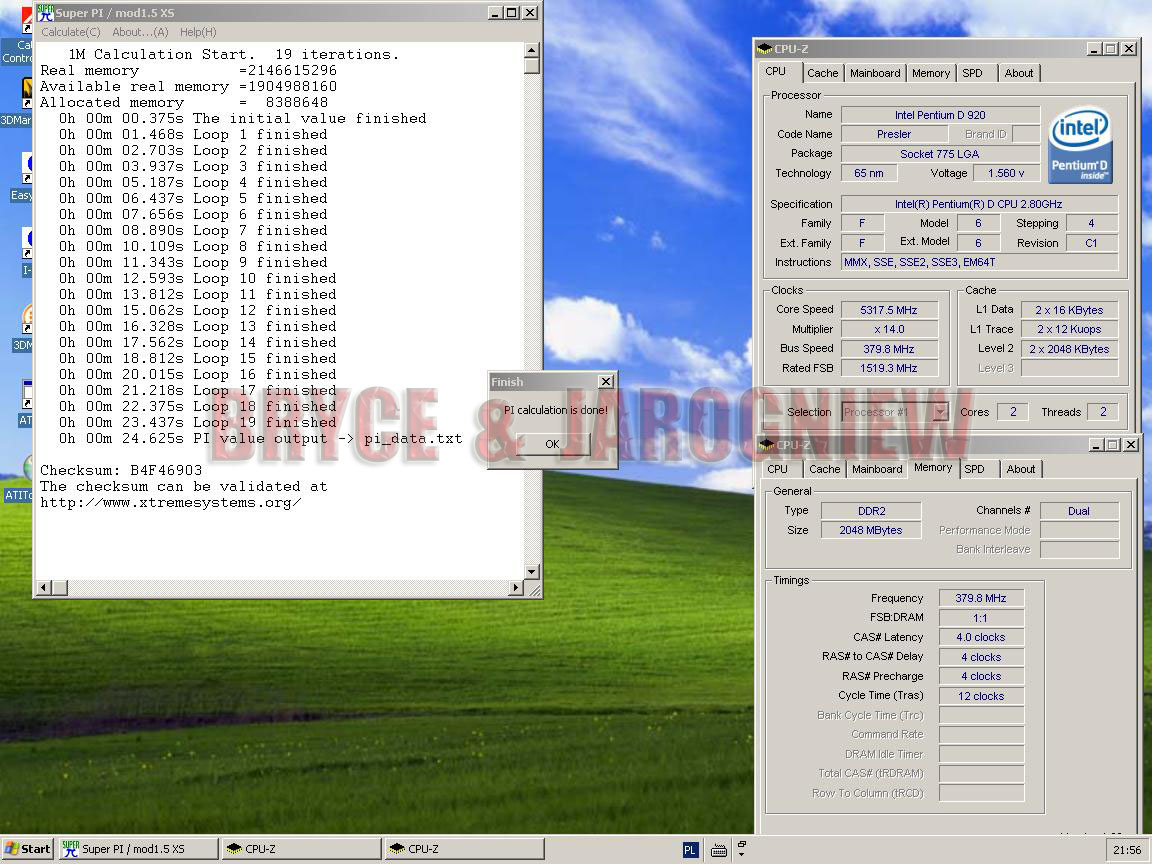
Task: Open the Help(H) menu in Super PI
Action: tap(198, 32)
